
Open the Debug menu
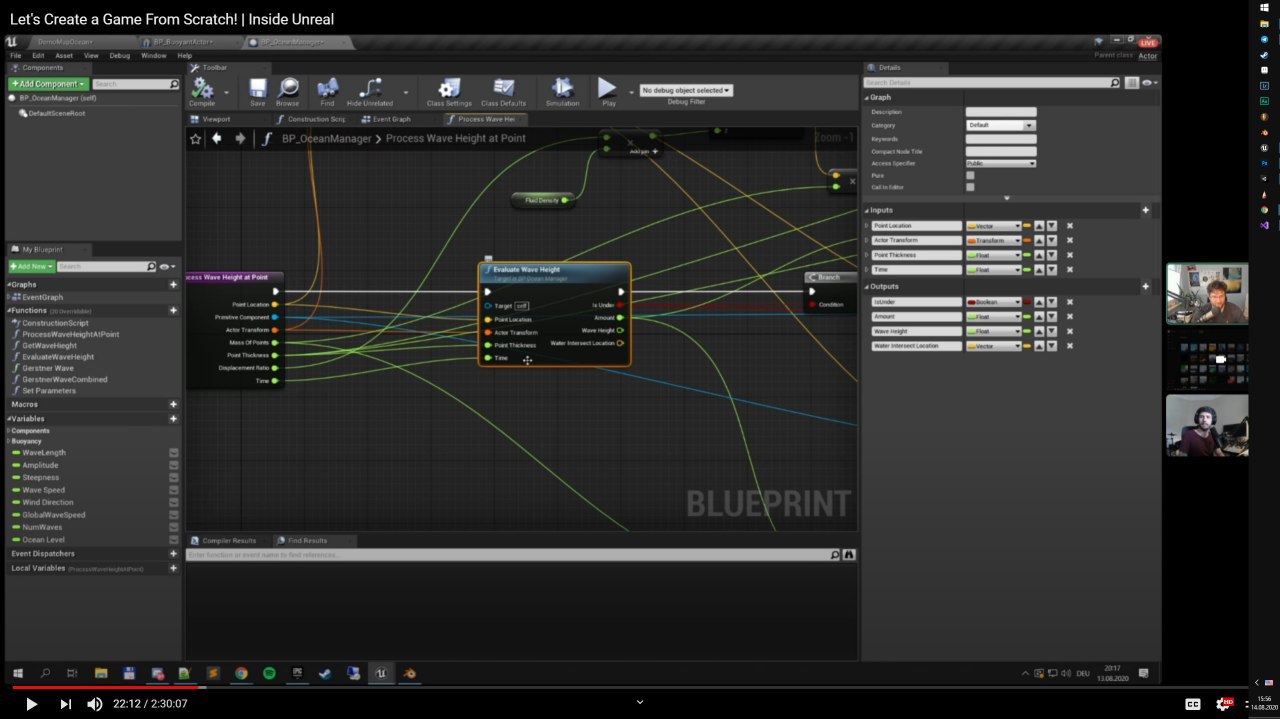[119, 56]
